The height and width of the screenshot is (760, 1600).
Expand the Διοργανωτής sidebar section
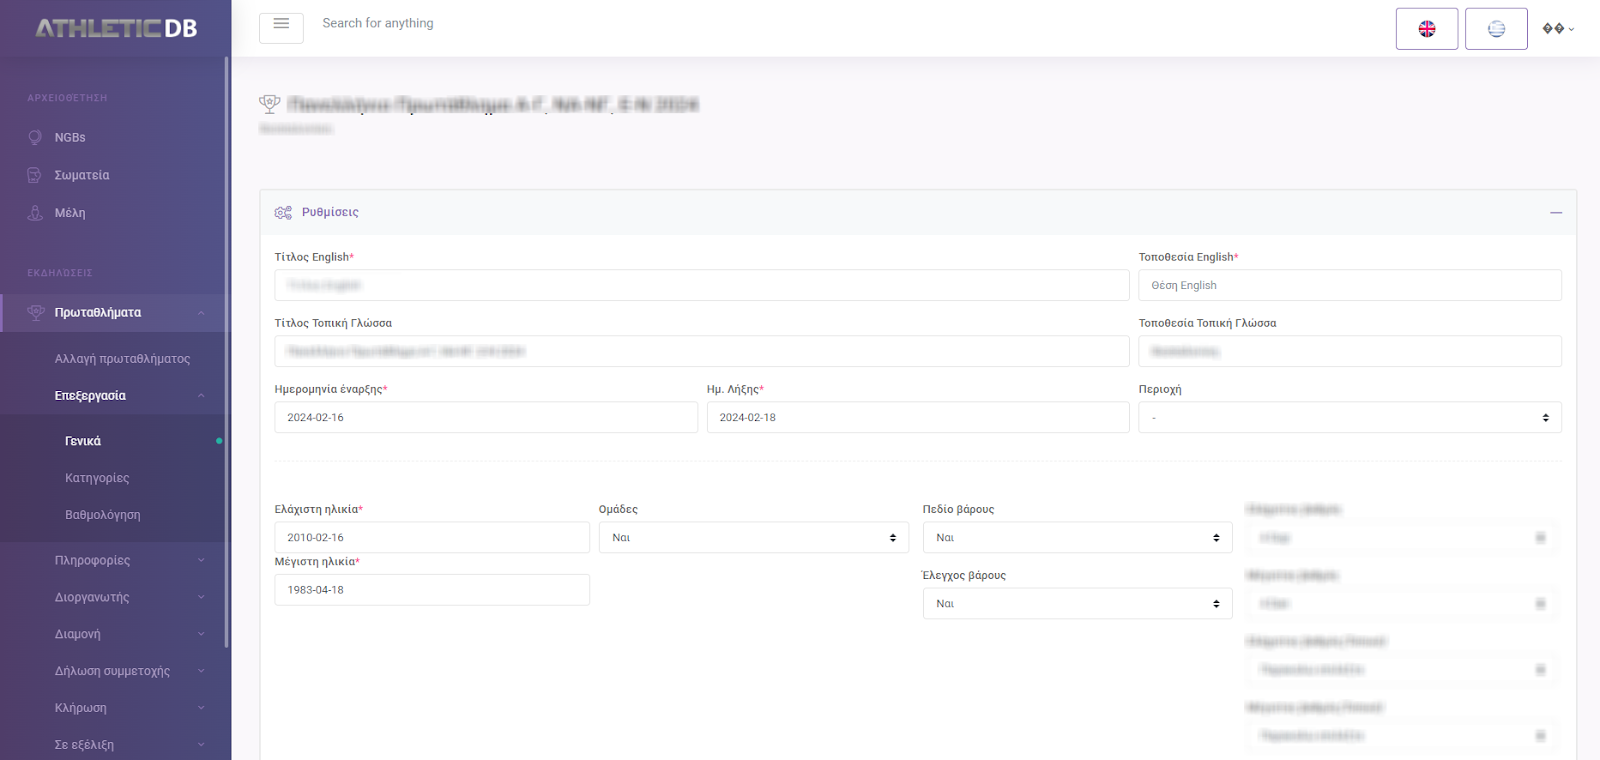[115, 598]
